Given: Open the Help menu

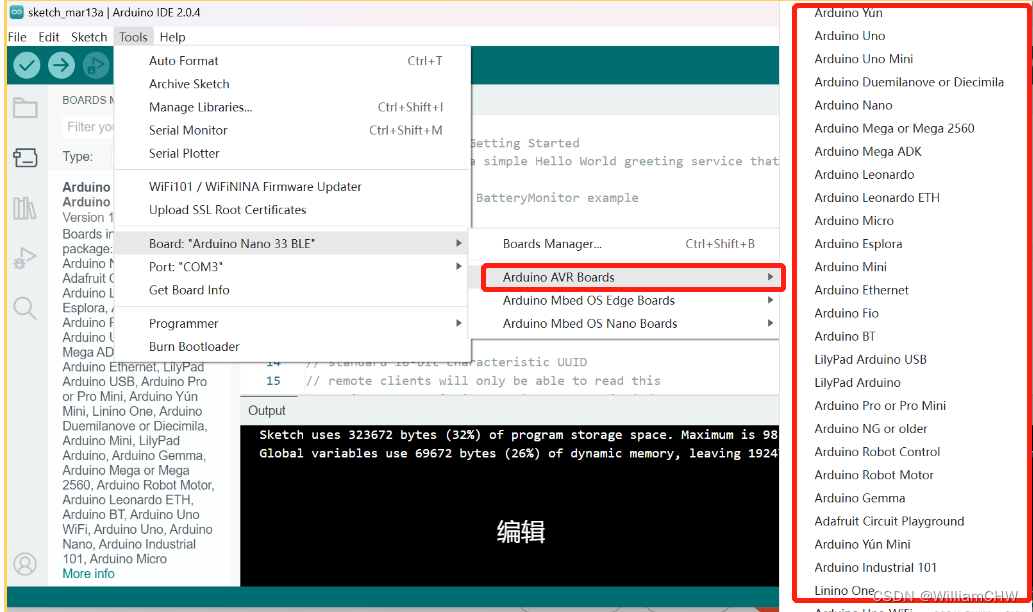Looking at the screenshot, I should point(173,37).
